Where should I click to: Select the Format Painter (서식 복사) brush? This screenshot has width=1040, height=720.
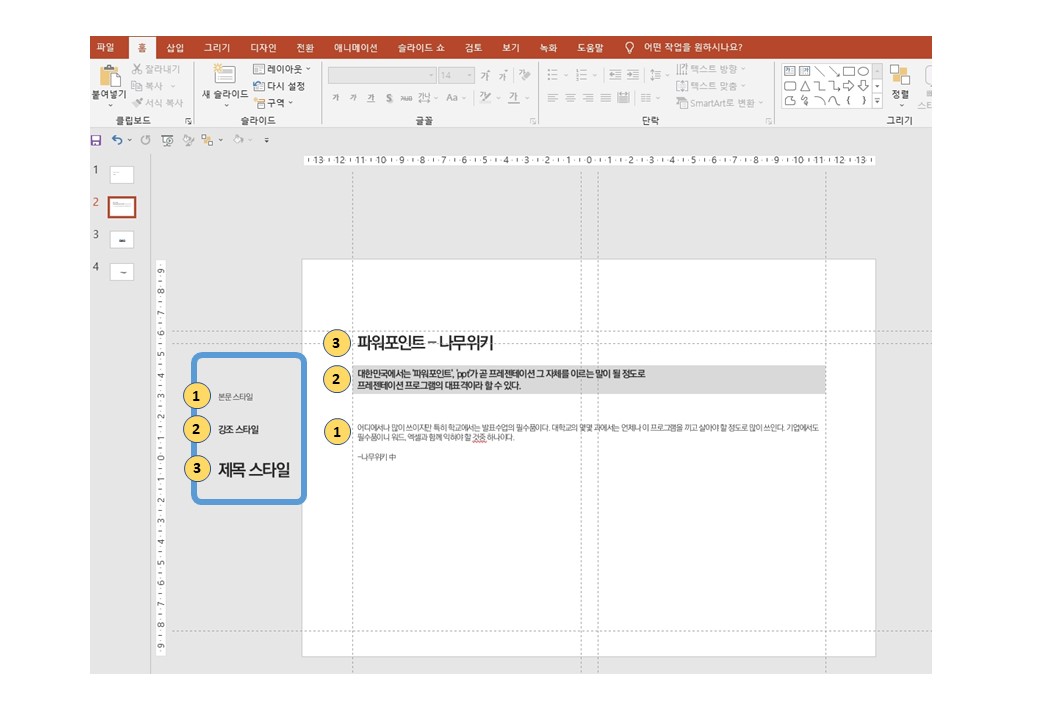pos(157,103)
